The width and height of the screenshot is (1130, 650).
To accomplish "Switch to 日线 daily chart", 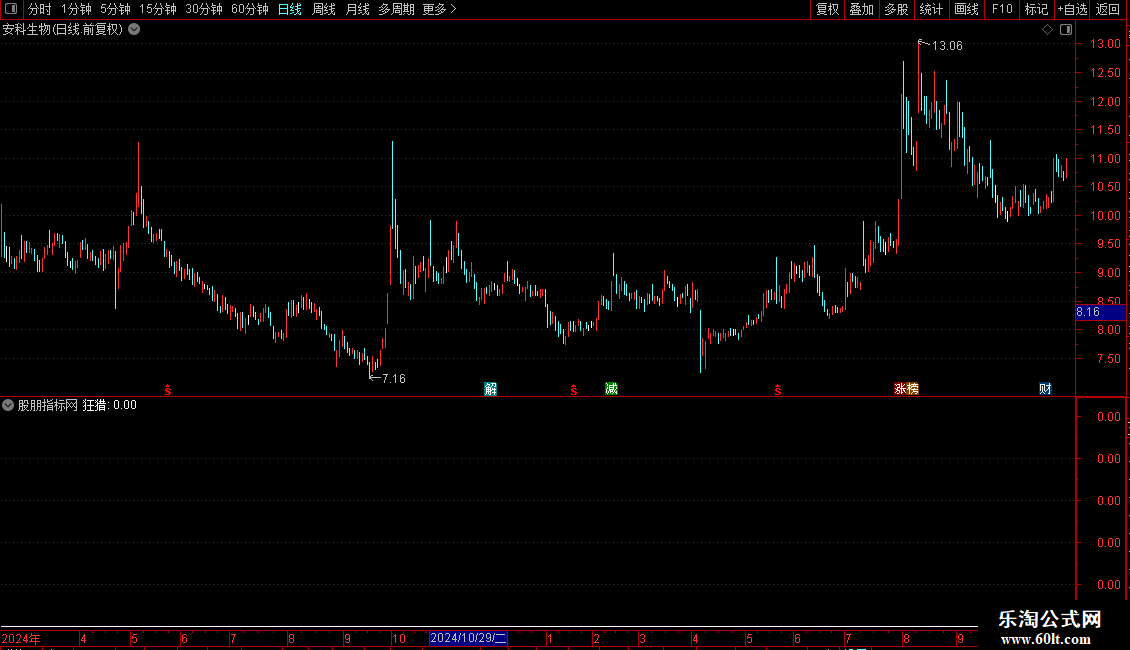I will click(x=290, y=9).
